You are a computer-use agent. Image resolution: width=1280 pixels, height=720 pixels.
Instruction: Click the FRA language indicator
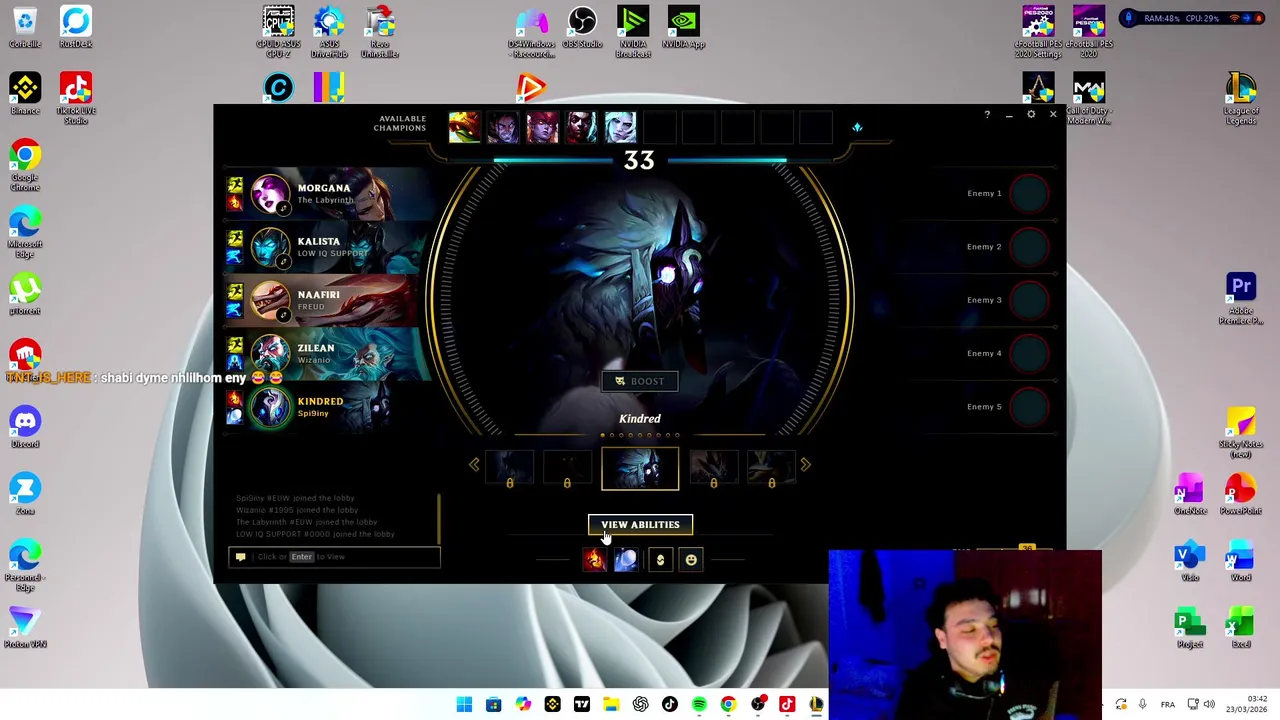pos(1167,705)
